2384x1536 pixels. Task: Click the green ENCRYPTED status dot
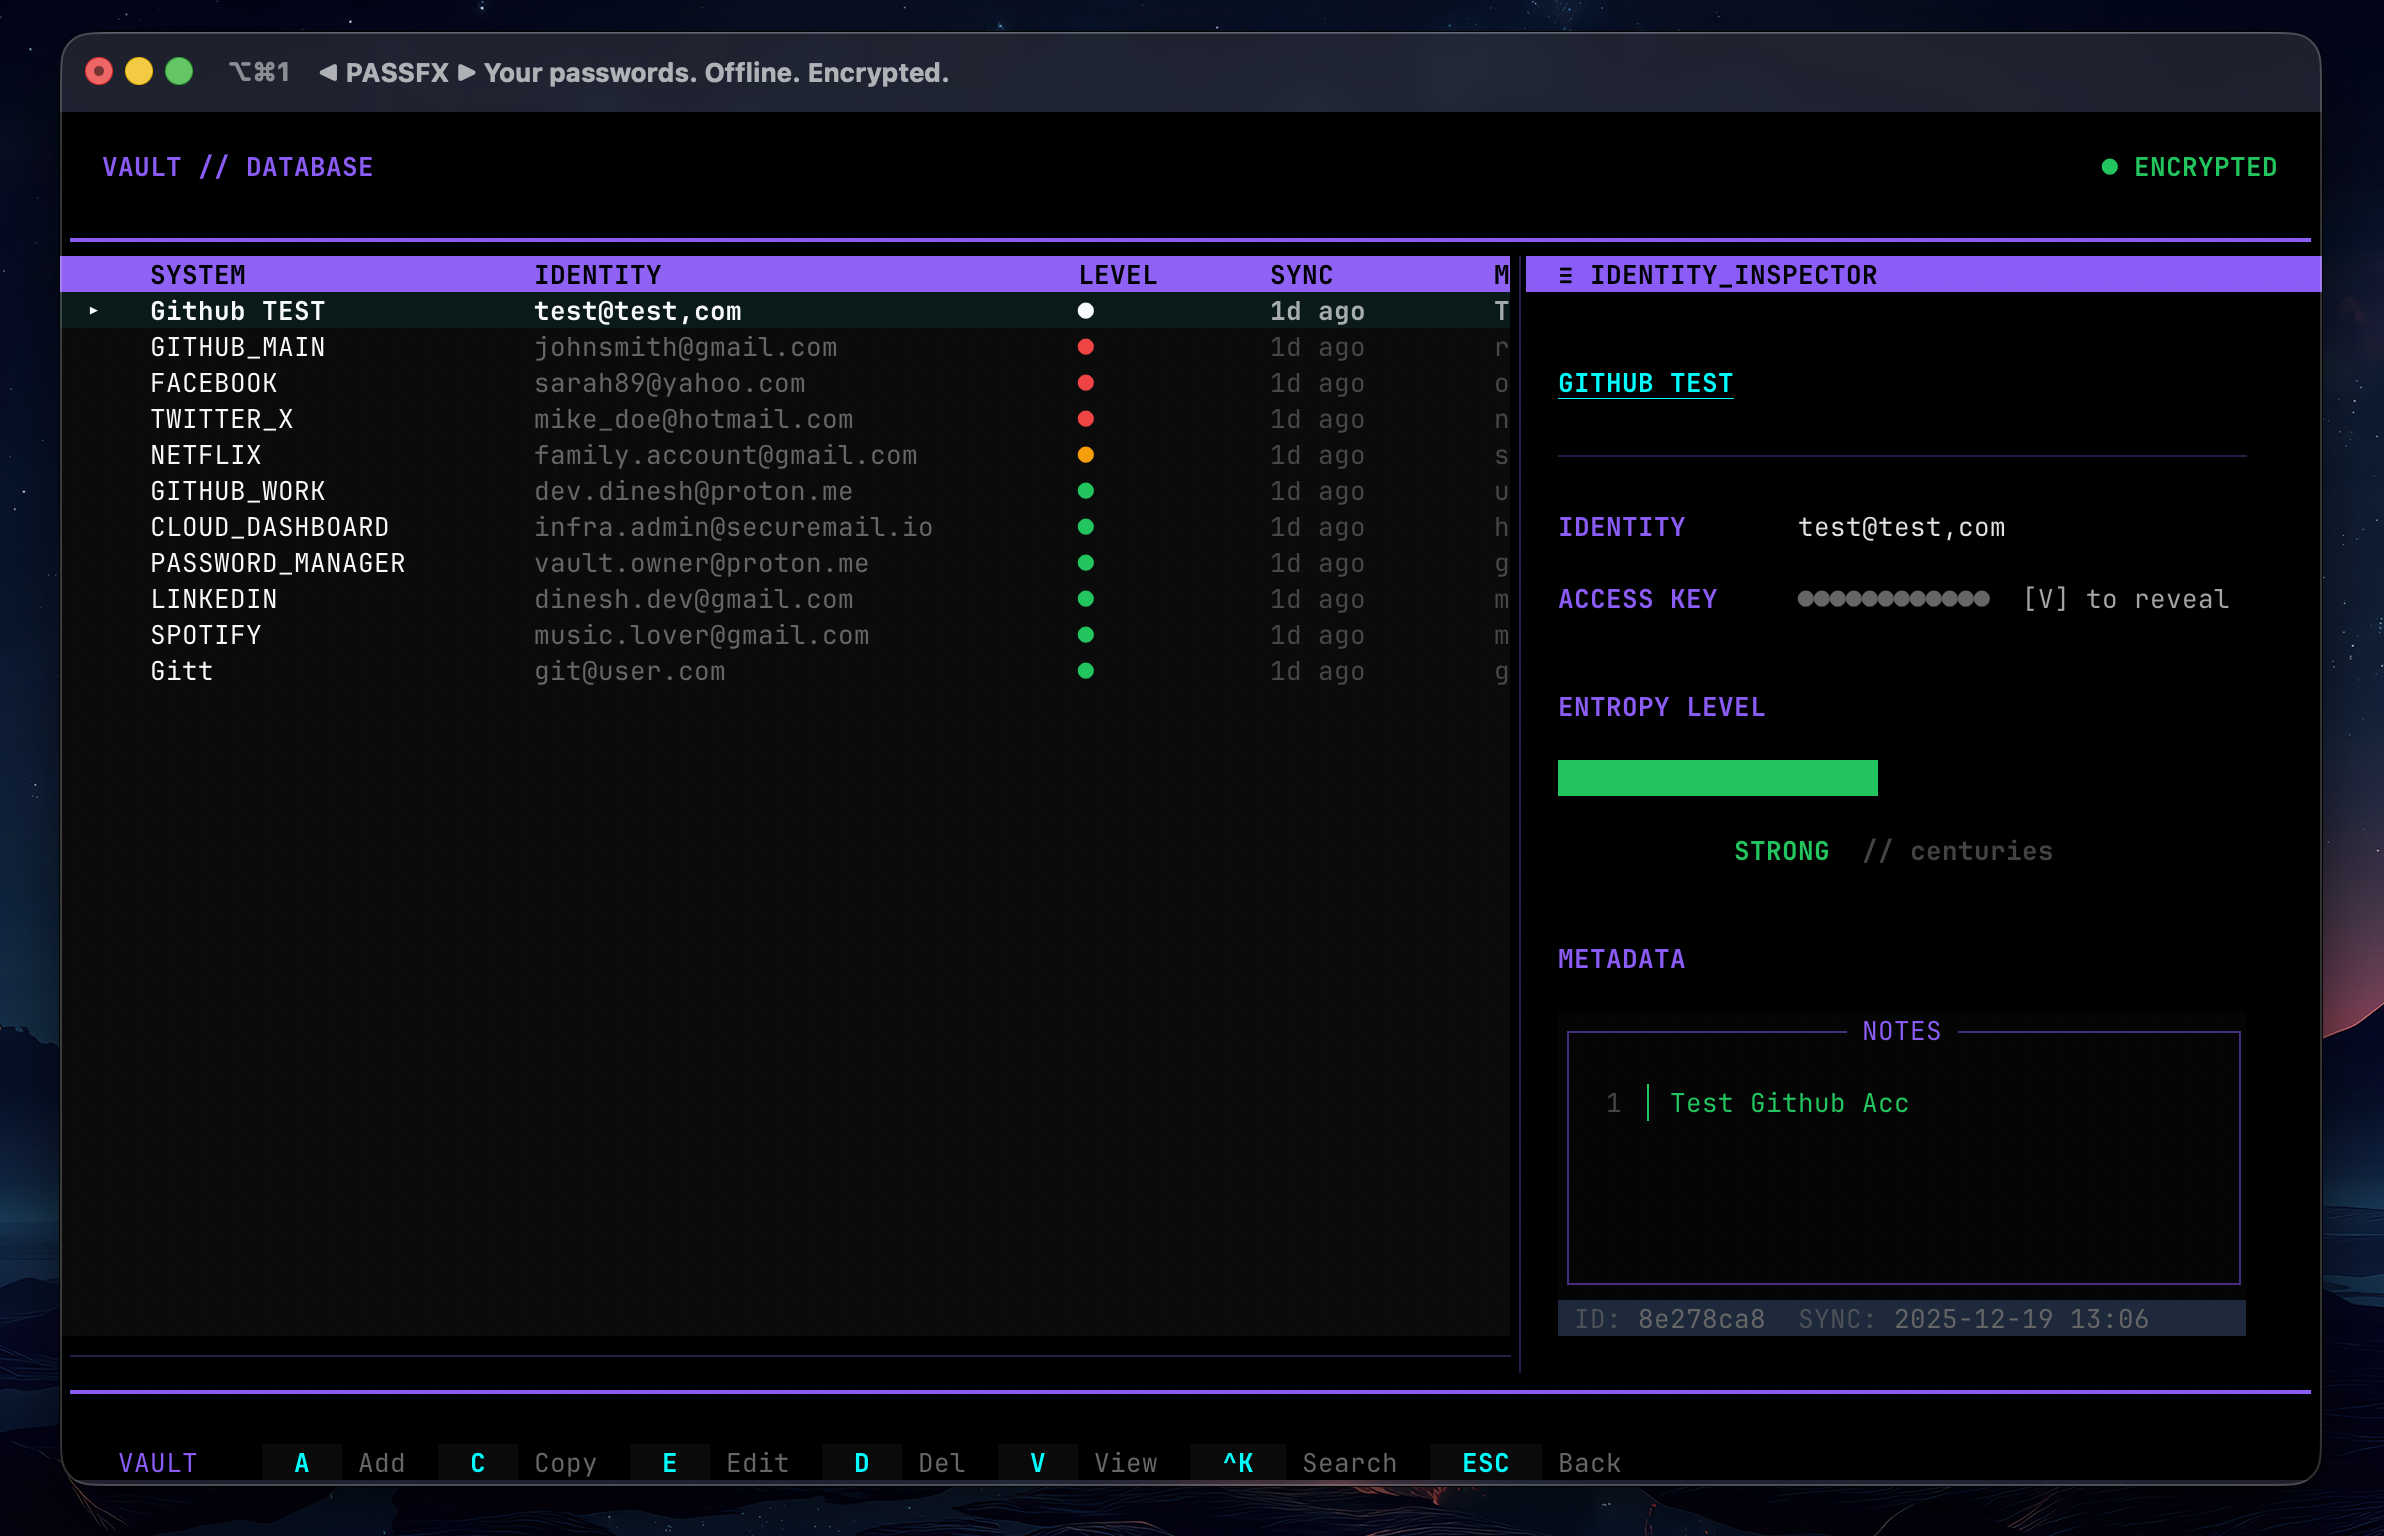click(2110, 167)
